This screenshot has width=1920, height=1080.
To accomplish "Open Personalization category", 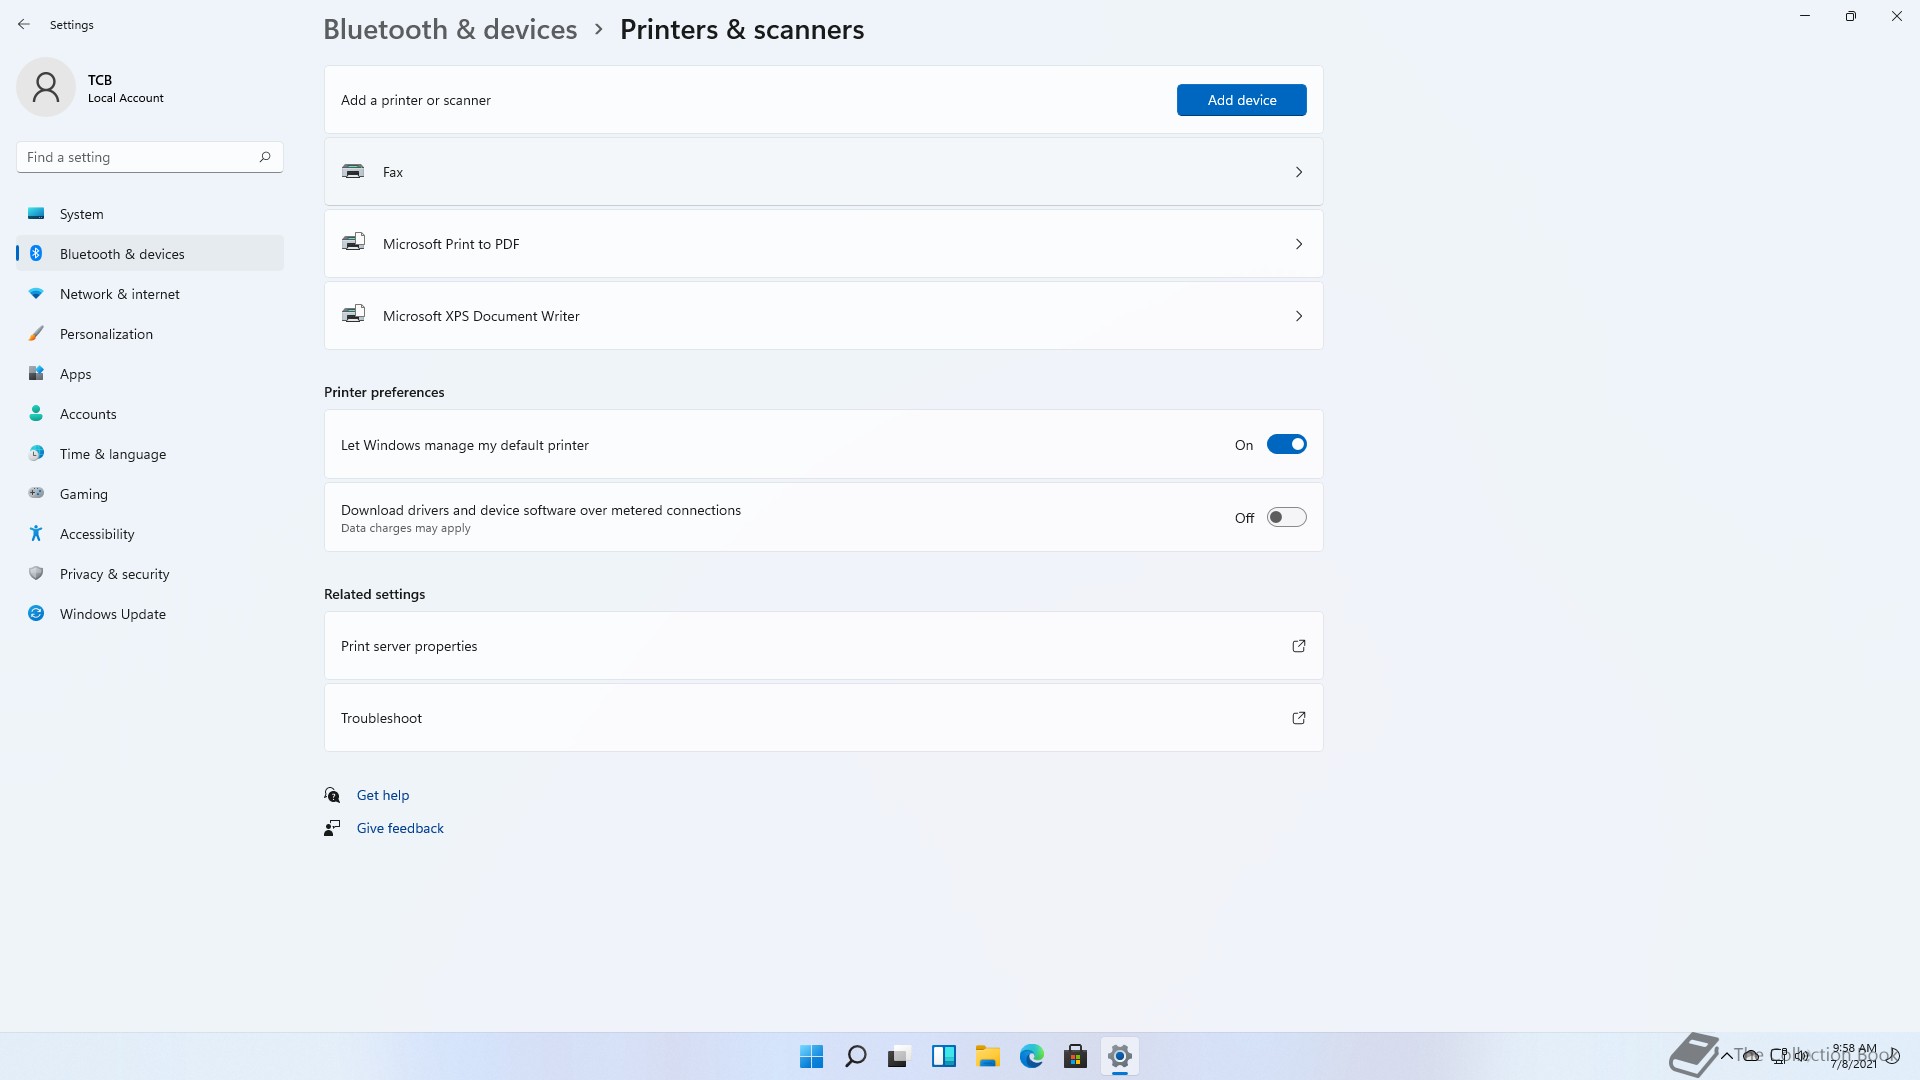I will [x=150, y=334].
